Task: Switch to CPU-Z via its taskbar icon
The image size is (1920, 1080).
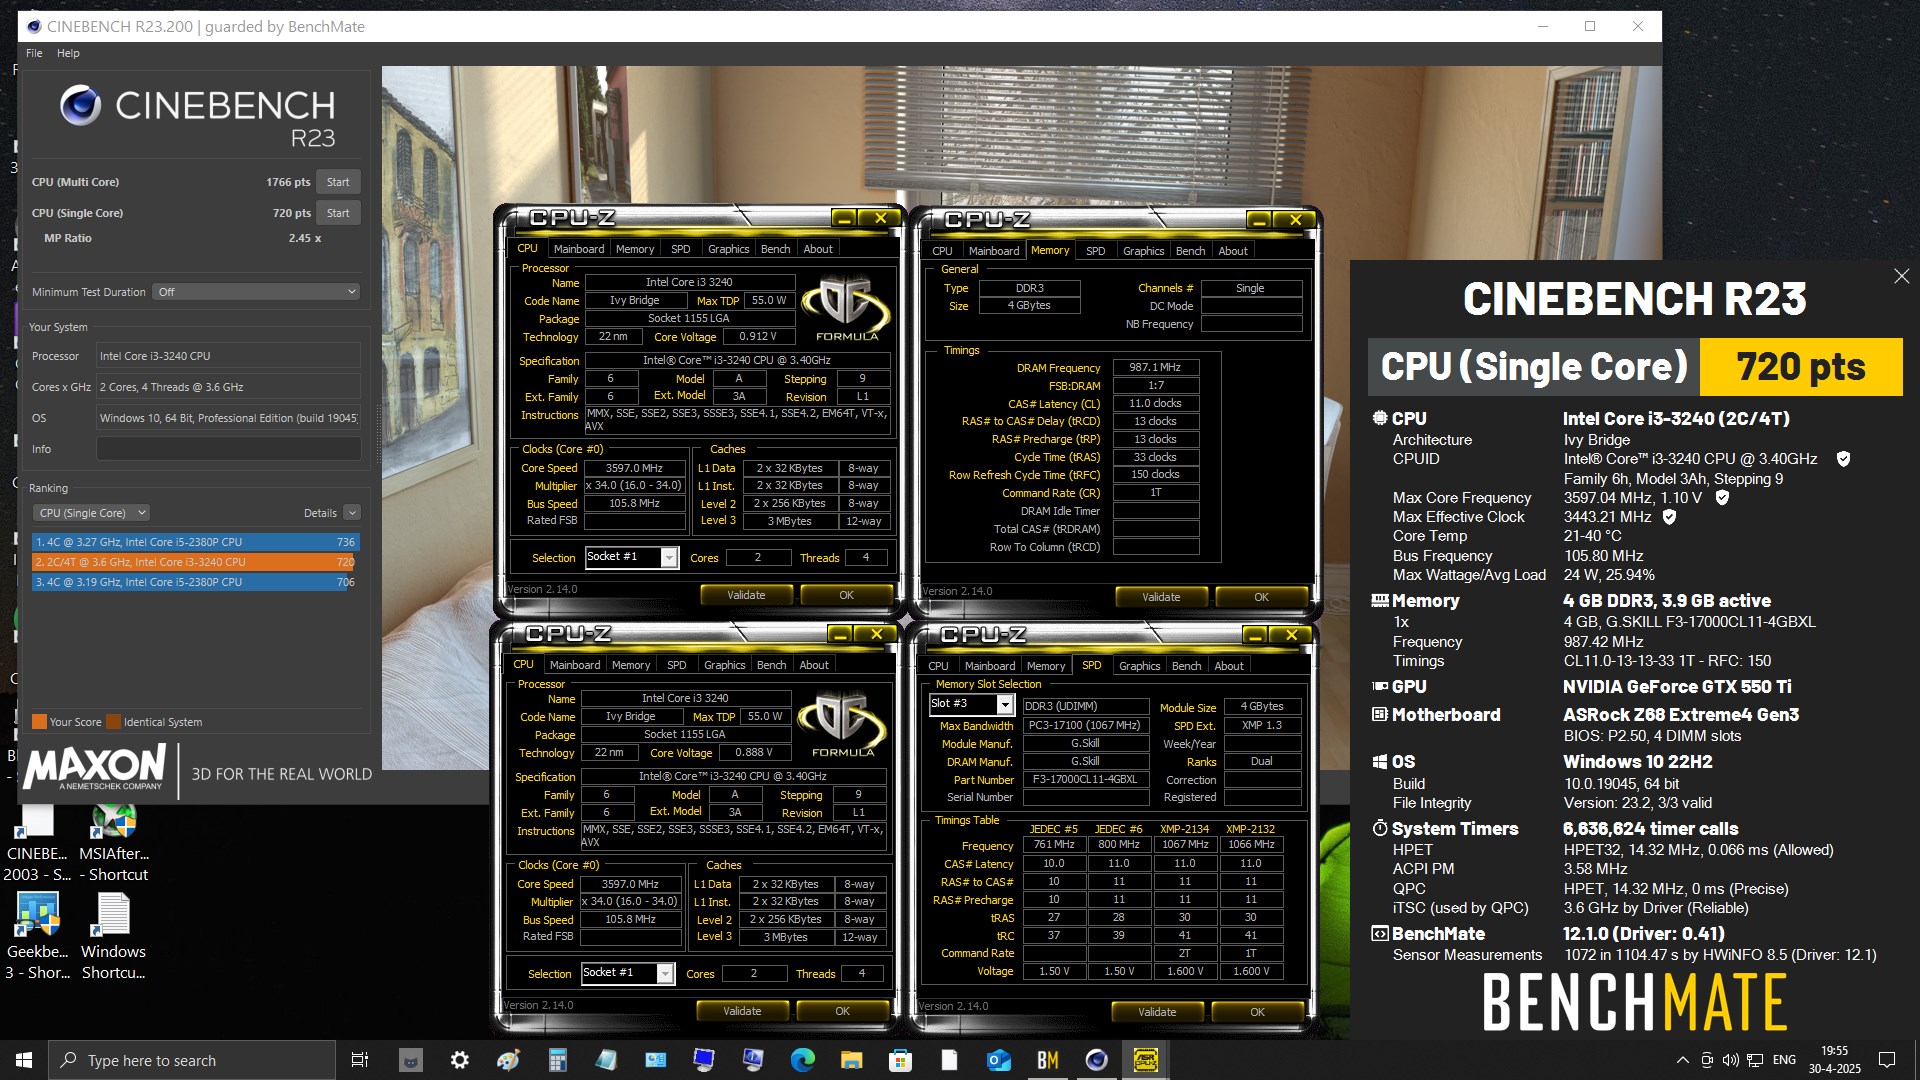Action: coord(1145,1060)
